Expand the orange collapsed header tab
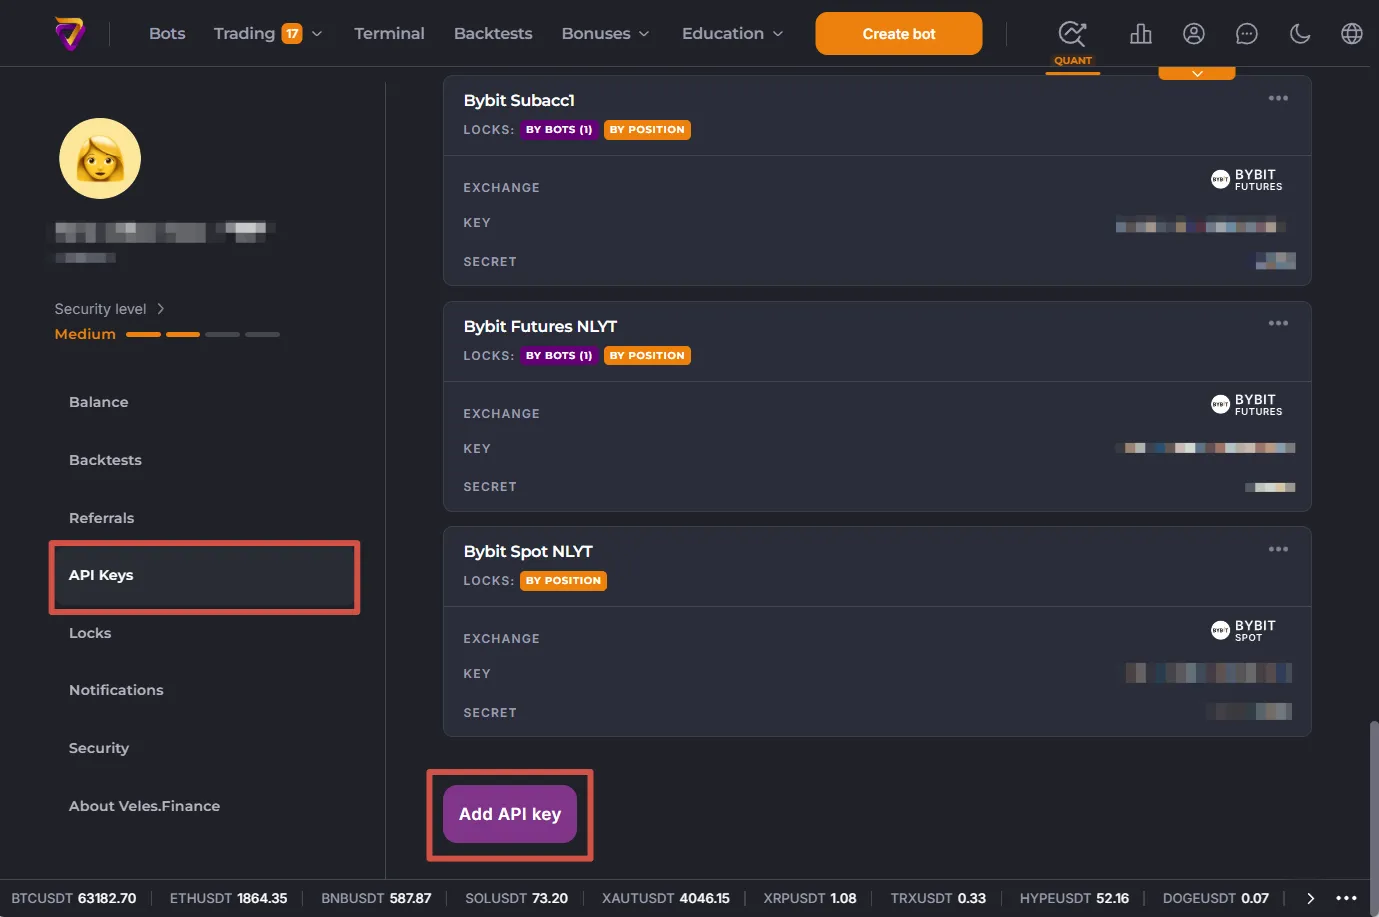Viewport: 1379px width, 917px height. 1197,73
